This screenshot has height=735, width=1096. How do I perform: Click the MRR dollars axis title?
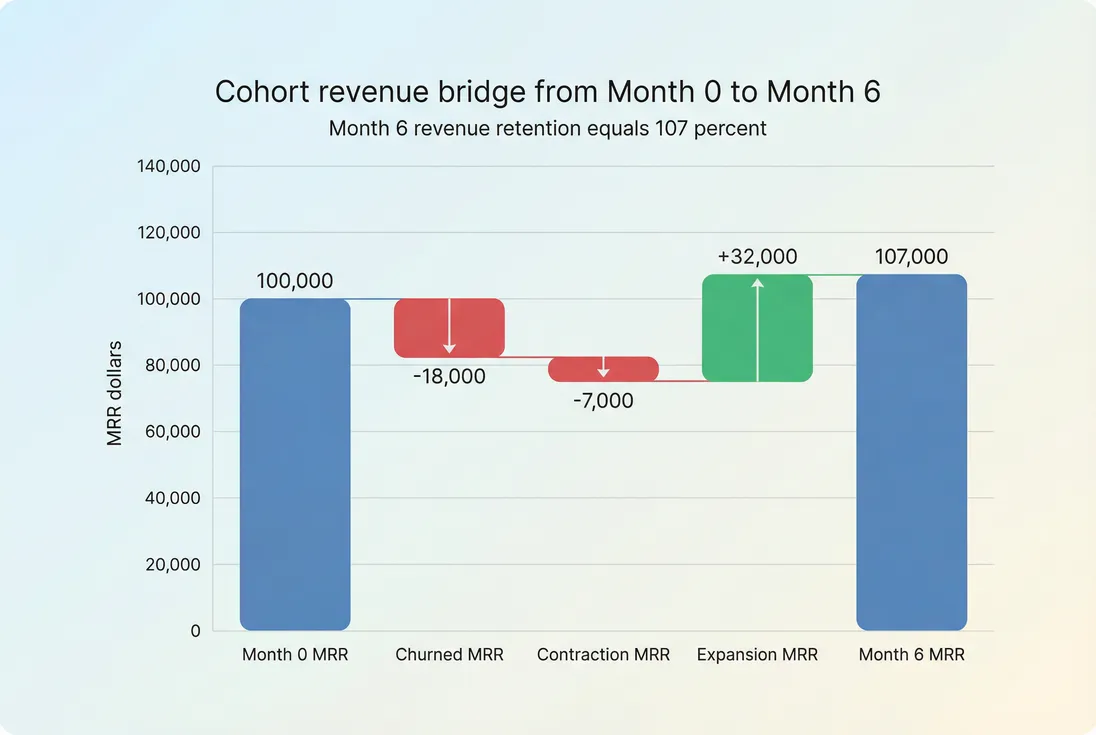(113, 396)
